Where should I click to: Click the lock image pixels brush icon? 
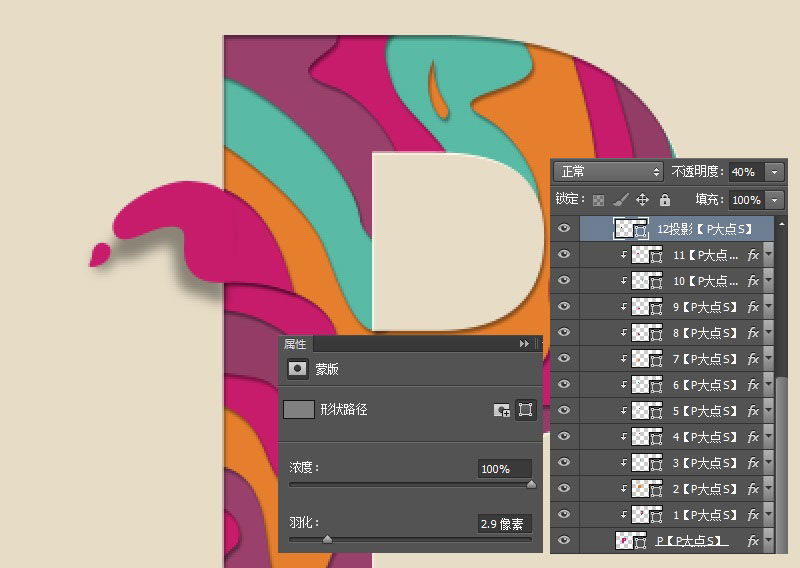(621, 200)
